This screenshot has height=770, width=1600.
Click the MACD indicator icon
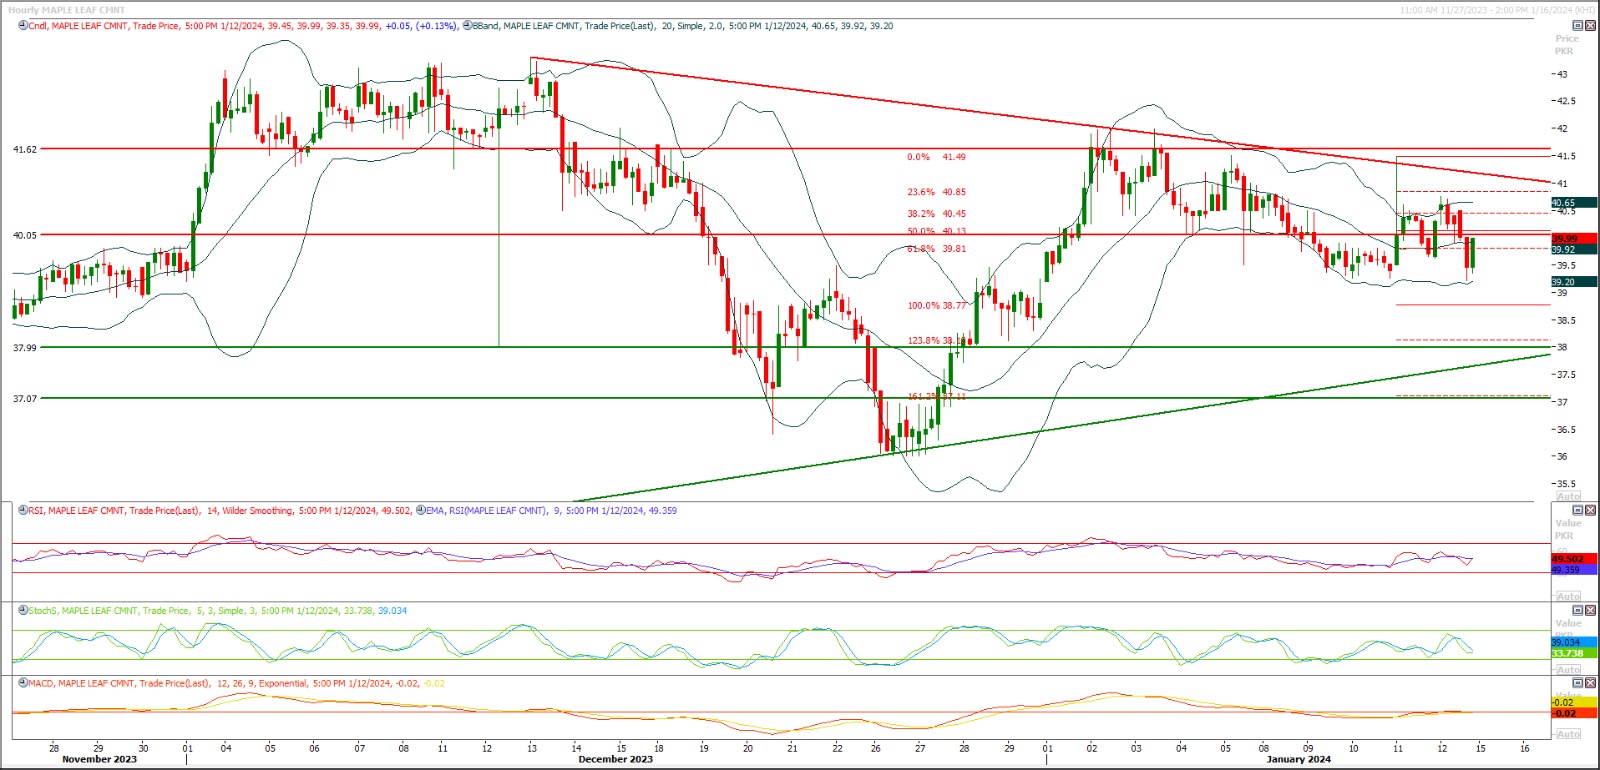click(x=23, y=683)
